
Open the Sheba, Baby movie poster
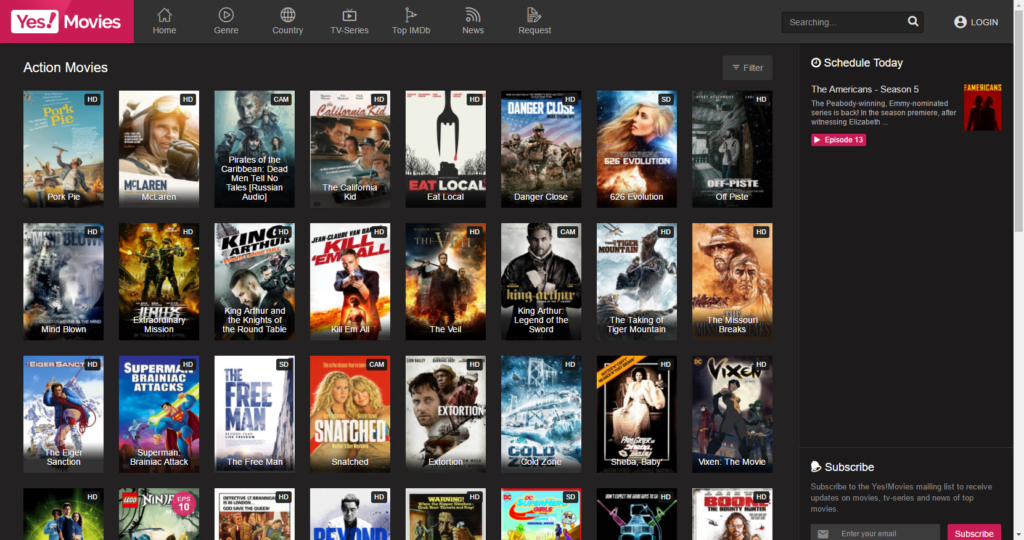click(x=636, y=414)
